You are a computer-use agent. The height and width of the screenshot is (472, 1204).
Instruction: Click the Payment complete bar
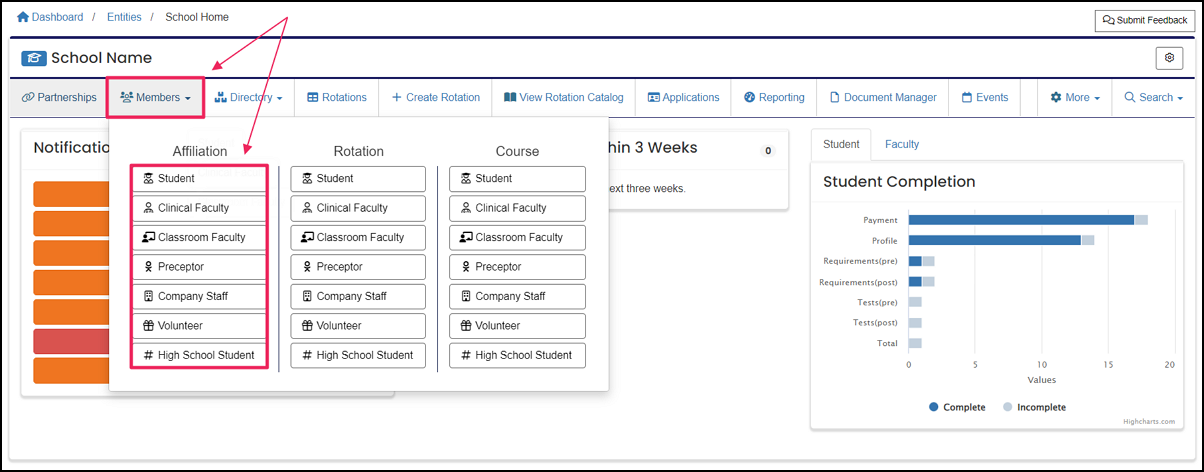(x=1021, y=220)
